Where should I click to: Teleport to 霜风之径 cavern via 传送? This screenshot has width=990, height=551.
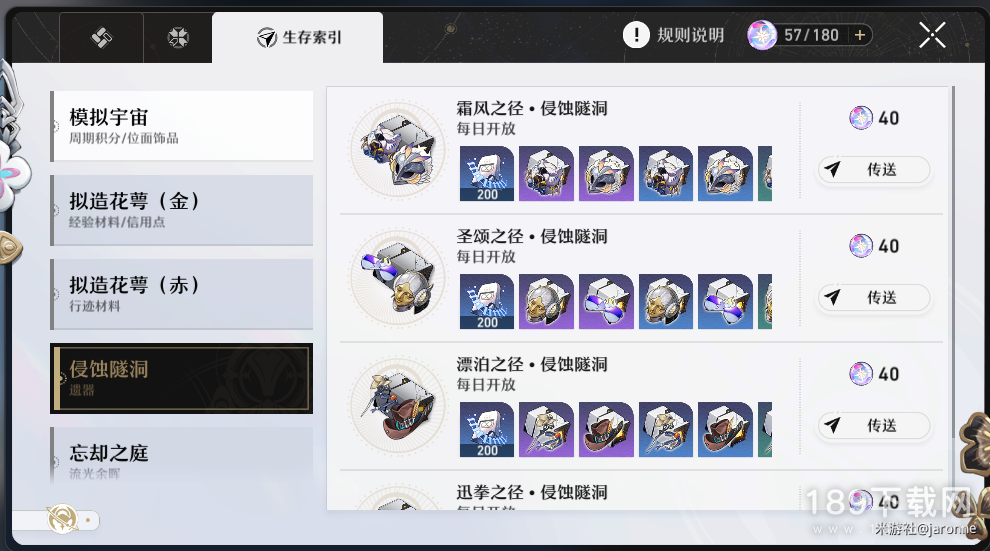[874, 170]
